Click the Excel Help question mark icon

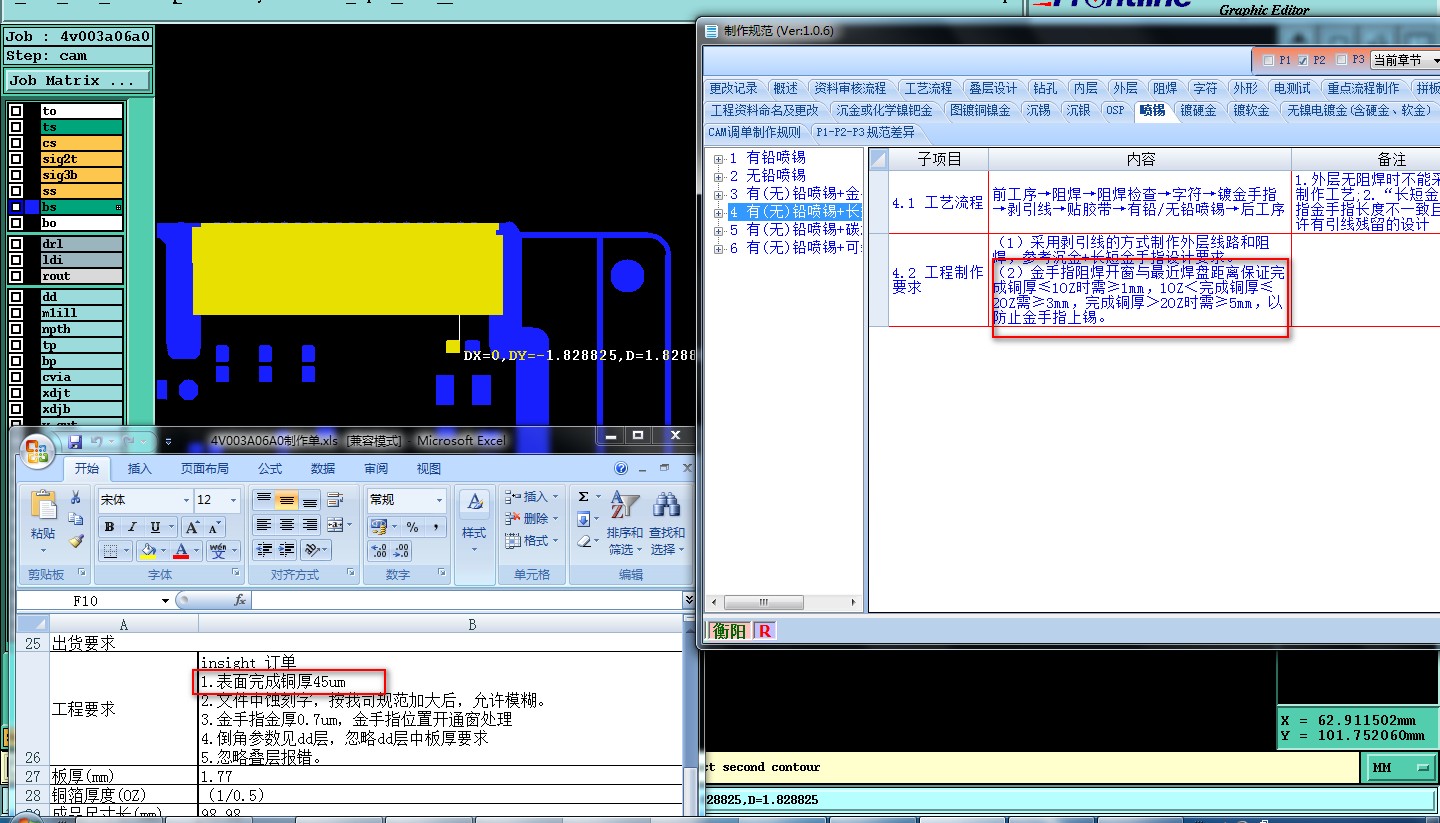[x=621, y=468]
